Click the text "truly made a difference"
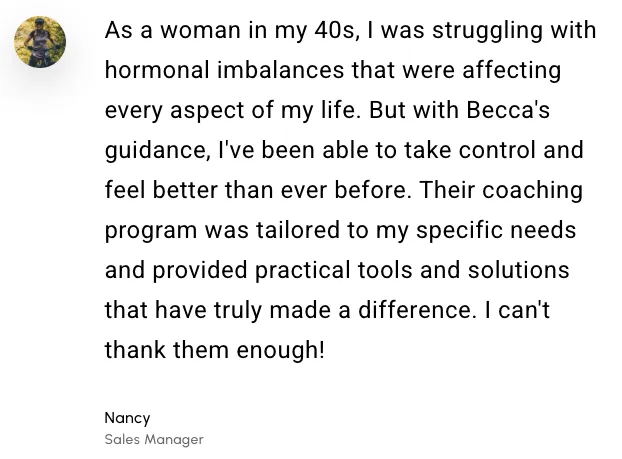This screenshot has width=622, height=459. coord(344,310)
